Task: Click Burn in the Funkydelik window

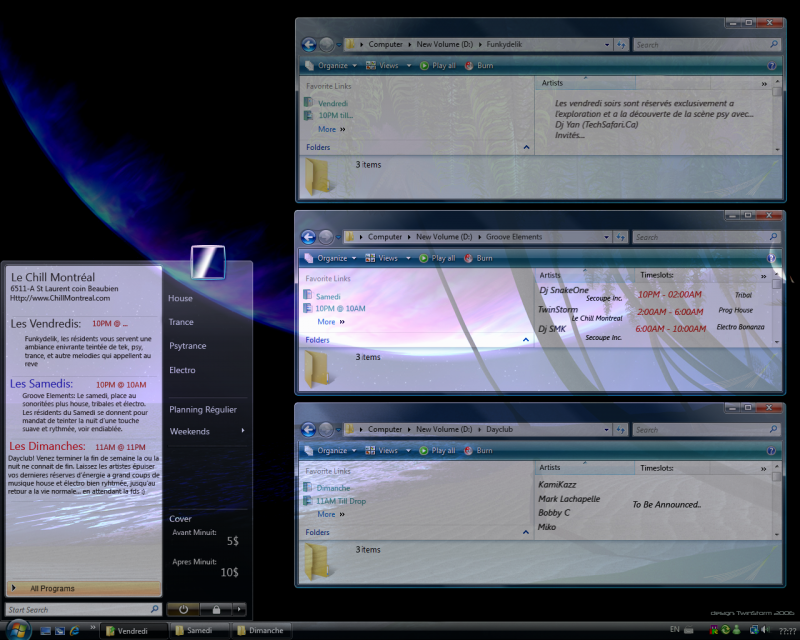Action: click(x=479, y=65)
